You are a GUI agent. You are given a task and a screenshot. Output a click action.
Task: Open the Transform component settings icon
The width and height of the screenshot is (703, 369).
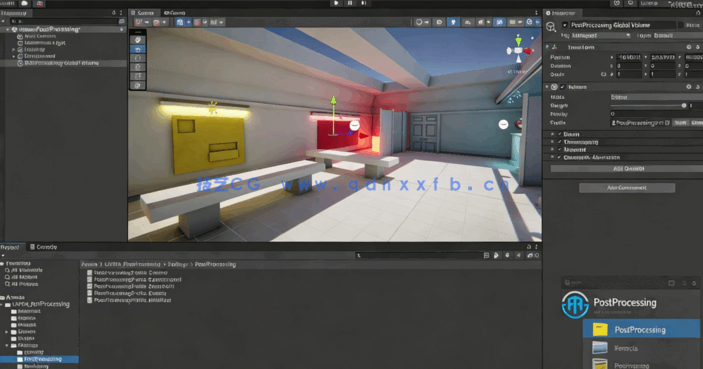(689, 47)
